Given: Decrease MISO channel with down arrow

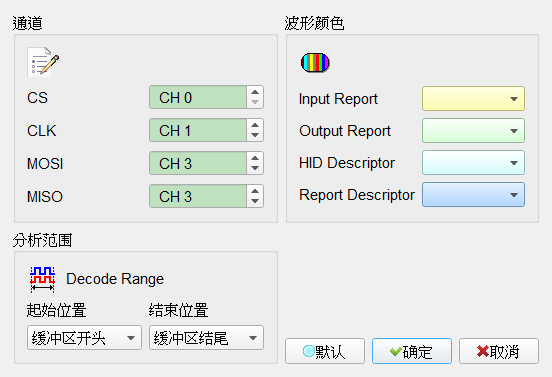Looking at the screenshot, I should pos(255,201).
